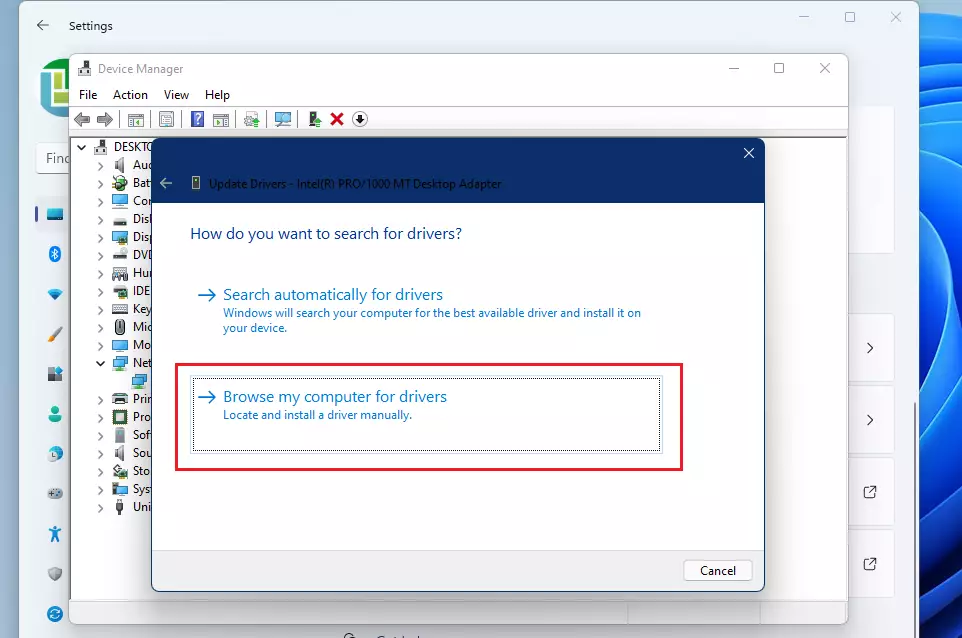The image size is (962, 638).
Task: Click the black down-arrow Disable device icon
Action: pyautogui.click(x=360, y=119)
